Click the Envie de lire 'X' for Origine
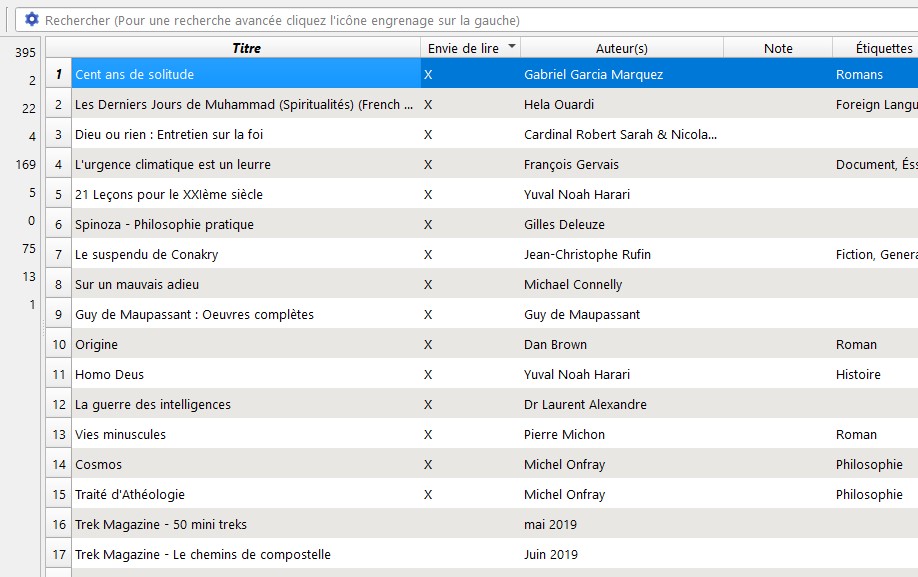 [428, 345]
